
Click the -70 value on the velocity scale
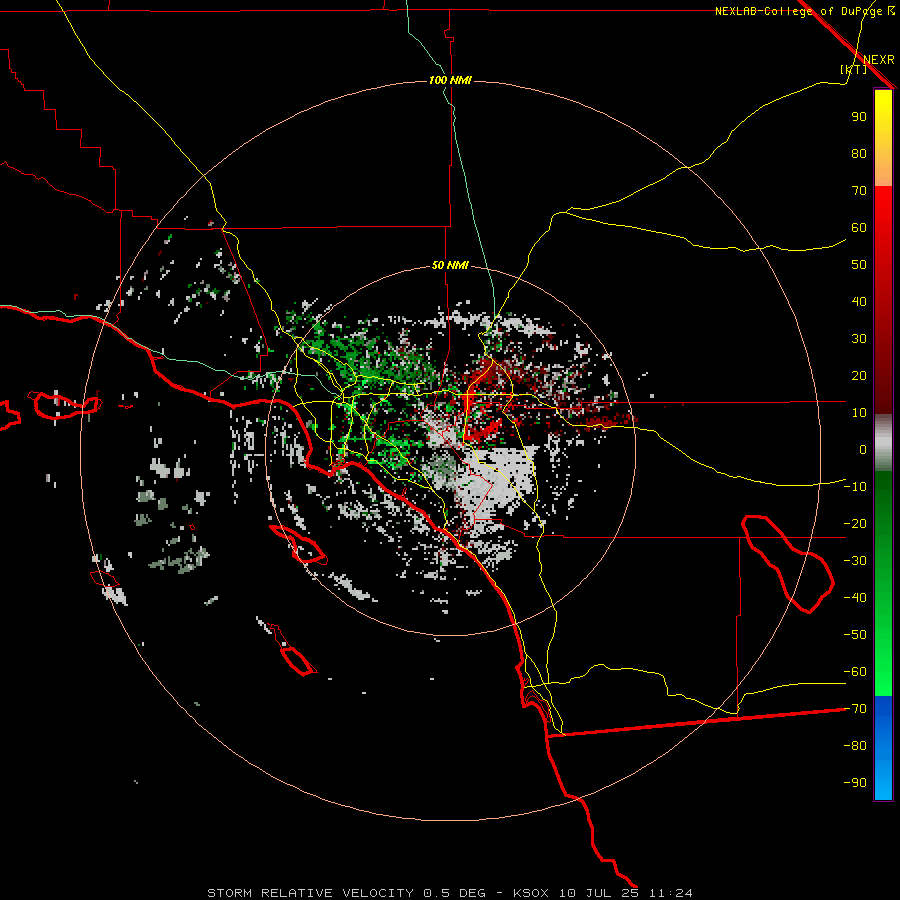click(855, 709)
